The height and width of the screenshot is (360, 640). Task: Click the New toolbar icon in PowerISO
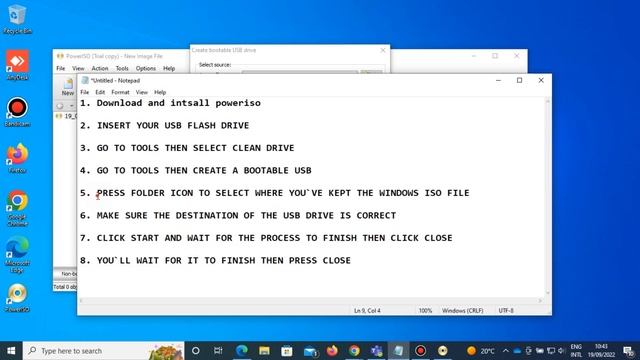pos(68,87)
